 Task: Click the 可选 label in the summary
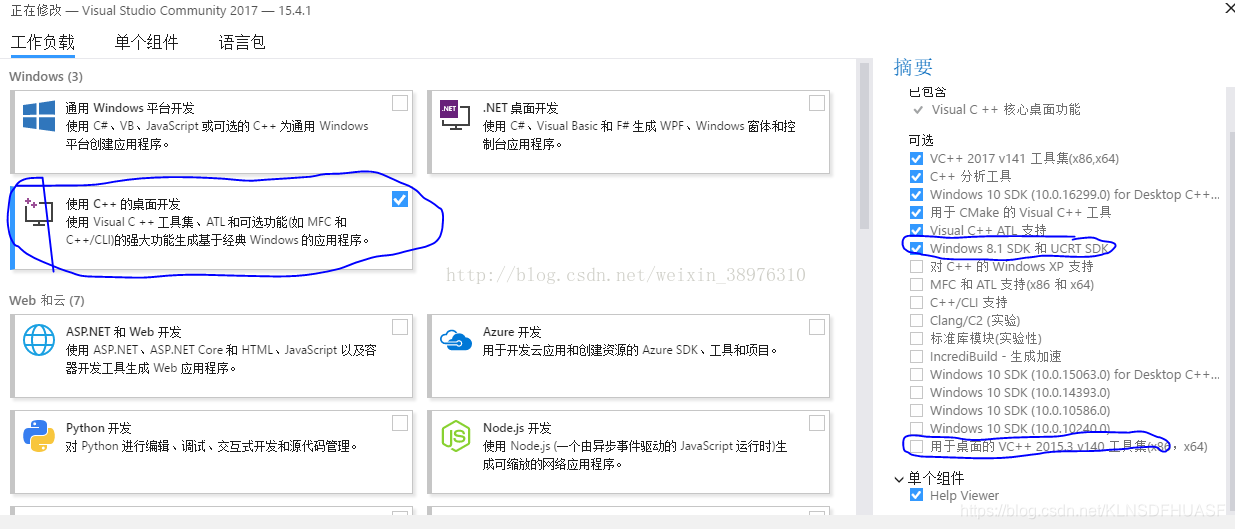[921, 140]
